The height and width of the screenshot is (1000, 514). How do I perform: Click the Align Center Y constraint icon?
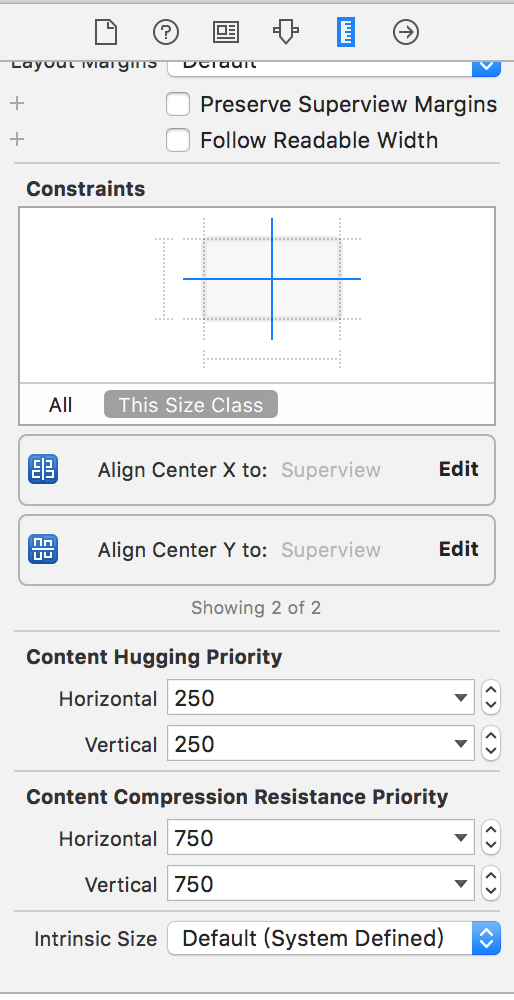[x=43, y=549]
